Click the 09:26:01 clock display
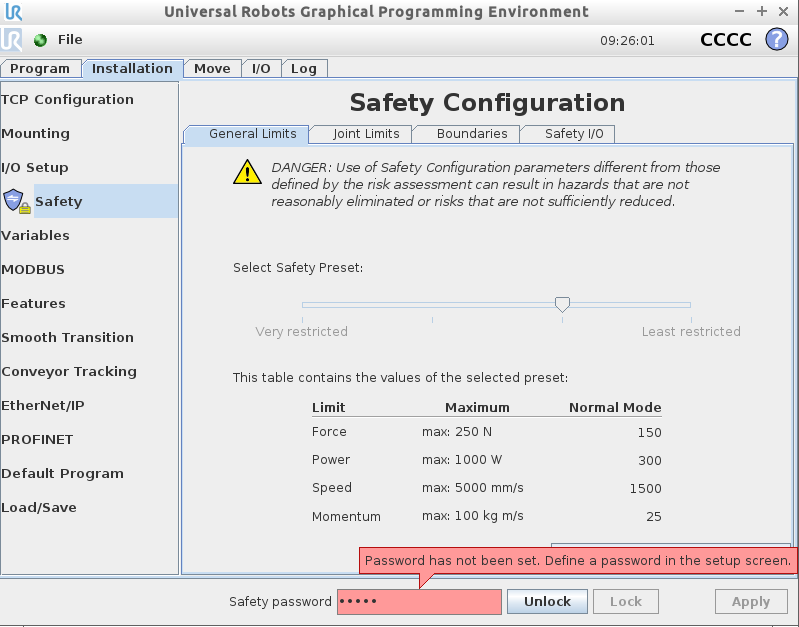This screenshot has width=799, height=627. (627, 41)
